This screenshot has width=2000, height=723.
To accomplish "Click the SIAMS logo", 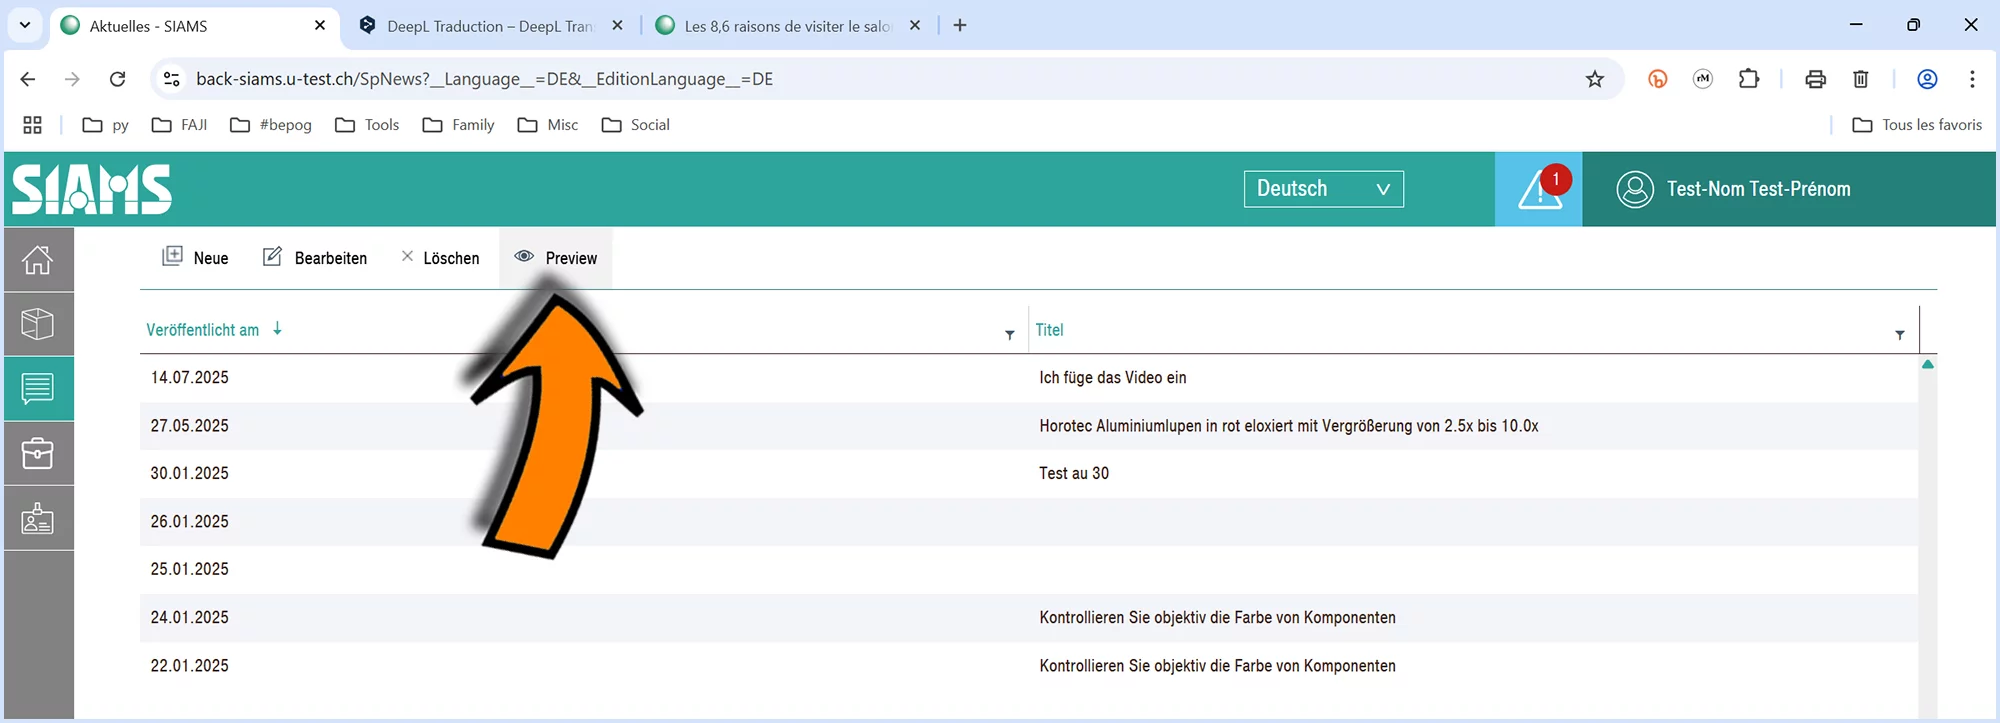I will point(92,190).
